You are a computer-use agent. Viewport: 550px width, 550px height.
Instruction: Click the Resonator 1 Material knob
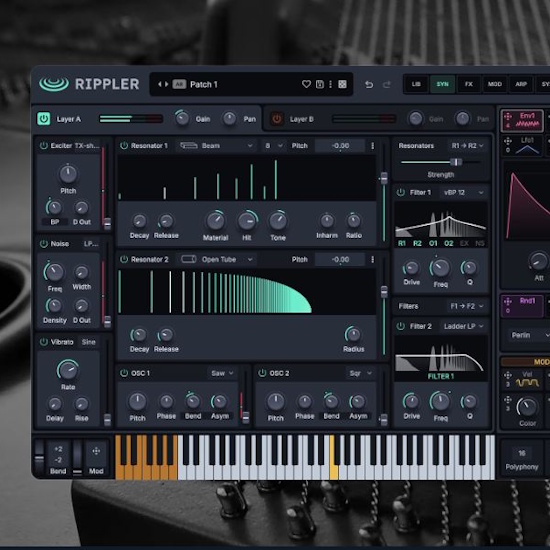pyautogui.click(x=215, y=221)
